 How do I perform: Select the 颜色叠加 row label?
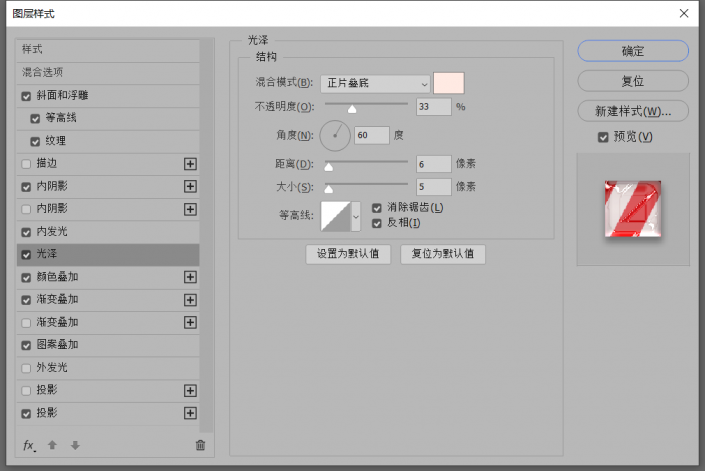[57, 277]
